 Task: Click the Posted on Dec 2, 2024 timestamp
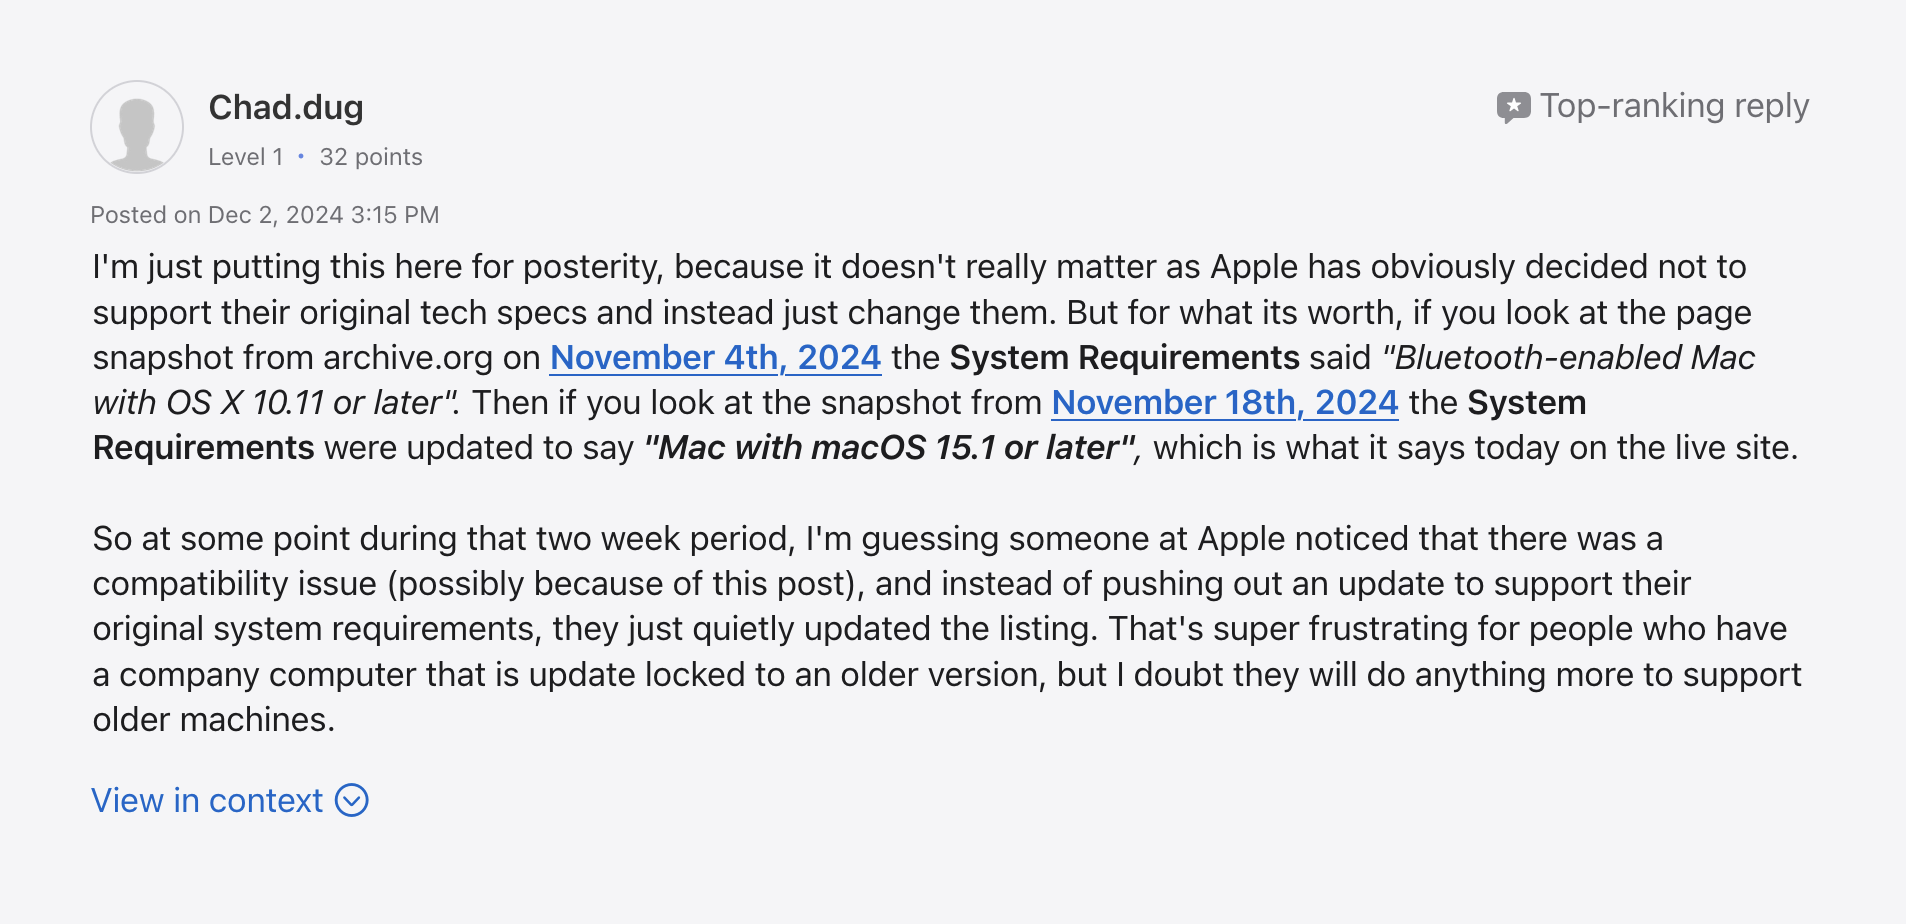coord(265,215)
